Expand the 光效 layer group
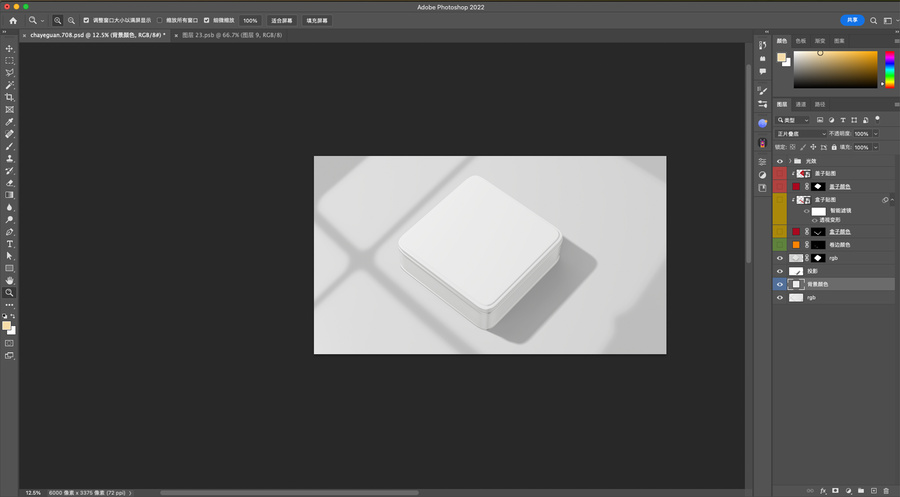Viewport: 900px width, 497px height. (x=790, y=161)
